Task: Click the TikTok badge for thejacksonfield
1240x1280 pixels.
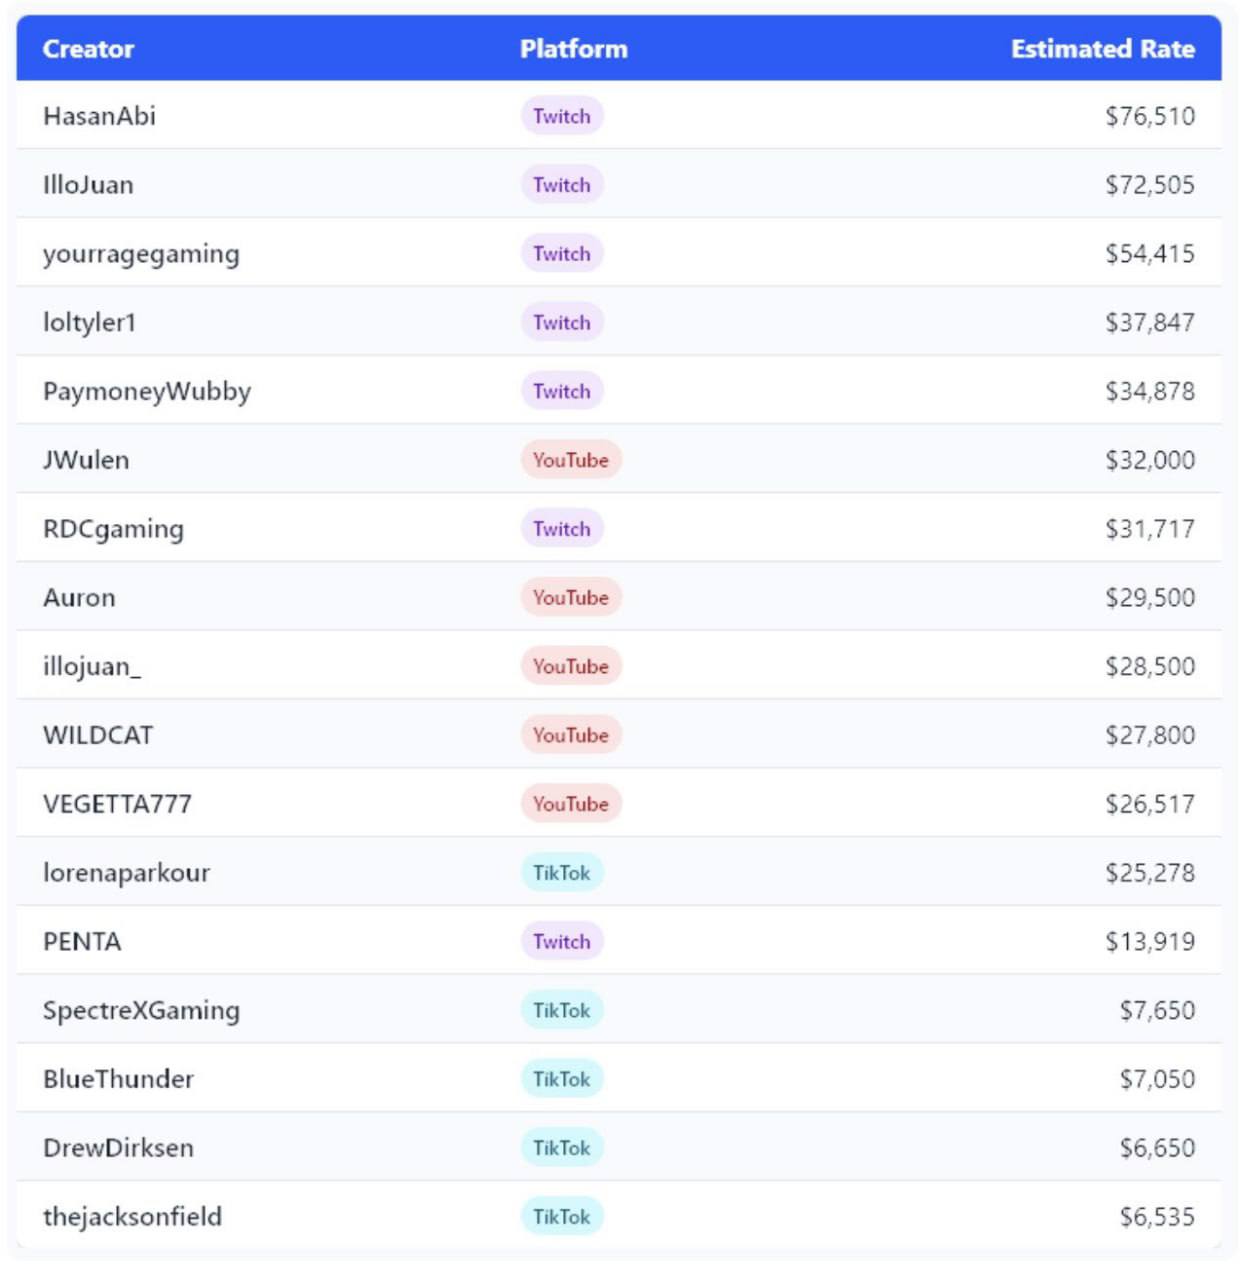Action: [x=561, y=1217]
